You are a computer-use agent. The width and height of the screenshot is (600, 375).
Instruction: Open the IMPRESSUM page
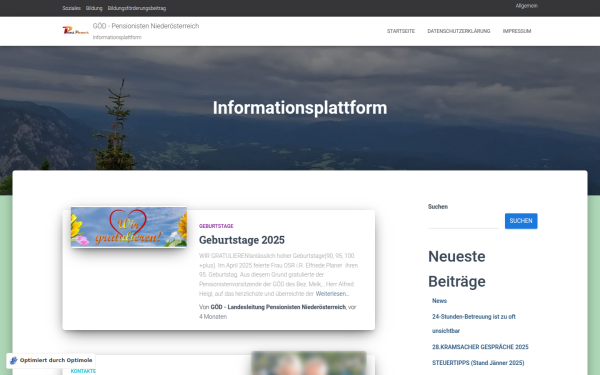(517, 31)
